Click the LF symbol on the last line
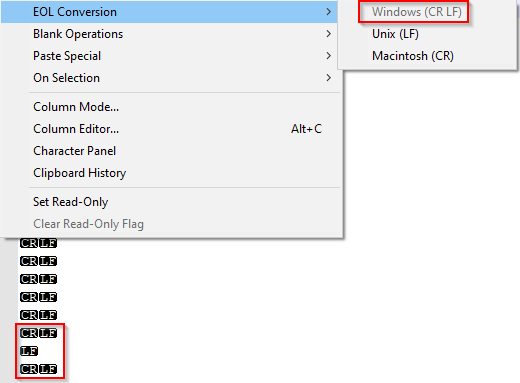This screenshot has width=520, height=383. [48, 369]
